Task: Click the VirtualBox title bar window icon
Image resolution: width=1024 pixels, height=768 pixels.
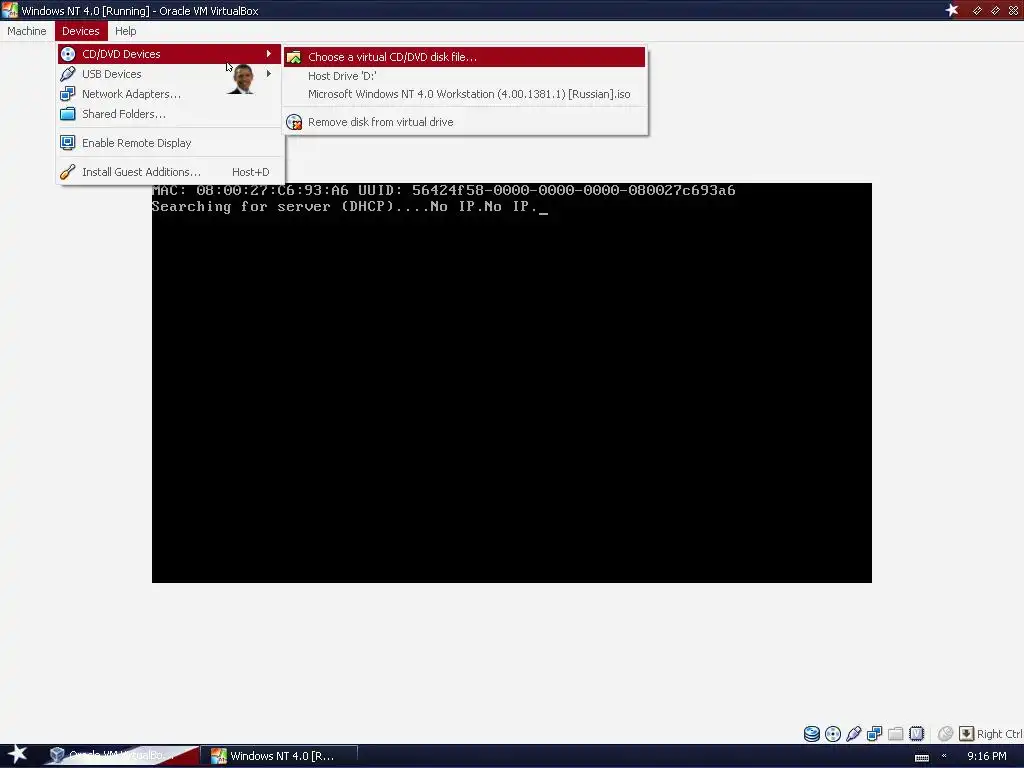Action: (x=10, y=10)
